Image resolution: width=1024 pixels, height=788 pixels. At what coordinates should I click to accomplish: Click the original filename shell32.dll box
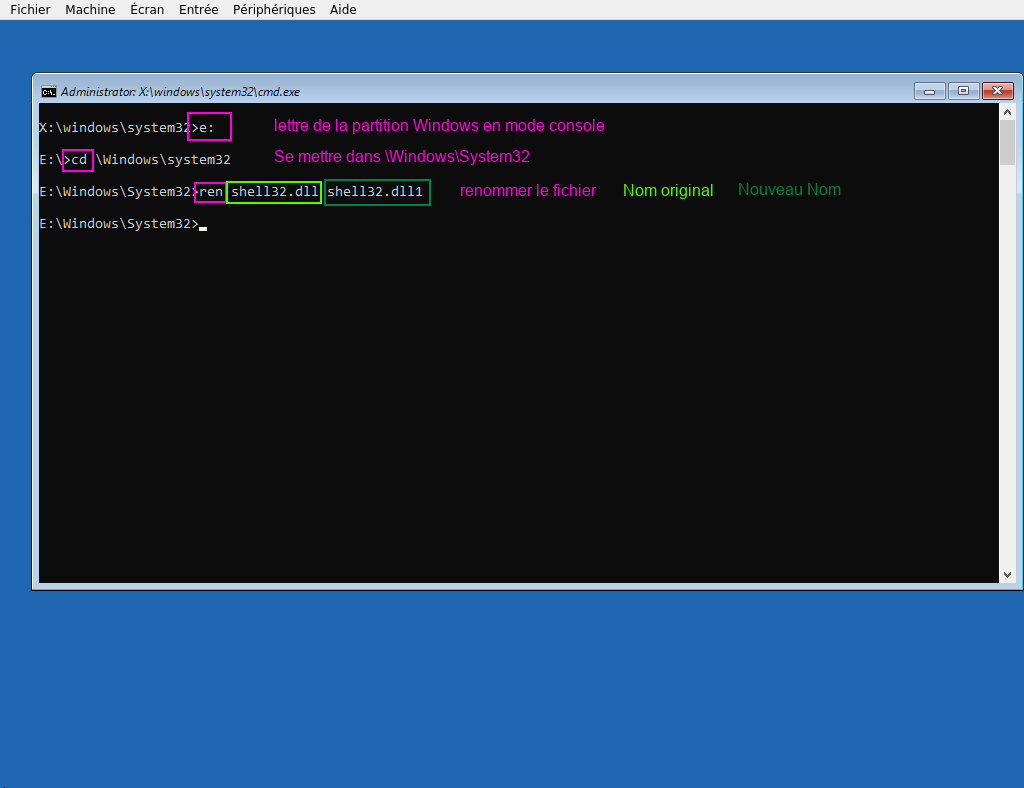tap(274, 191)
